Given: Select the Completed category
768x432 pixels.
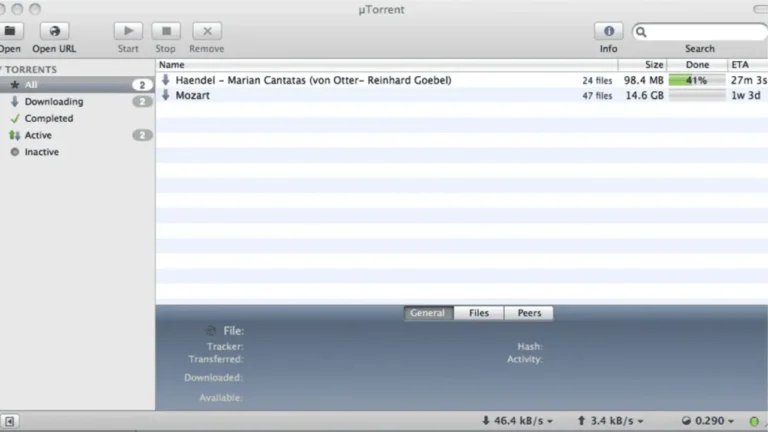Looking at the screenshot, I should pos(77,118).
